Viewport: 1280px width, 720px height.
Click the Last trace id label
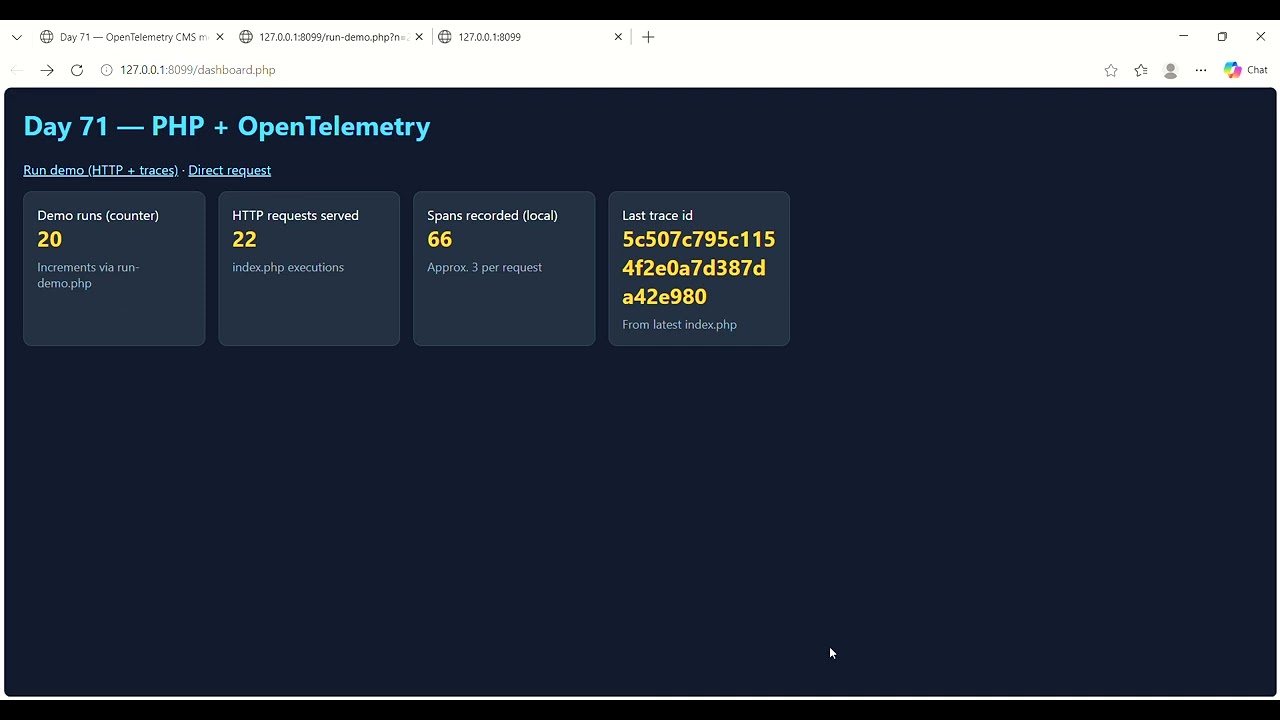click(x=657, y=215)
